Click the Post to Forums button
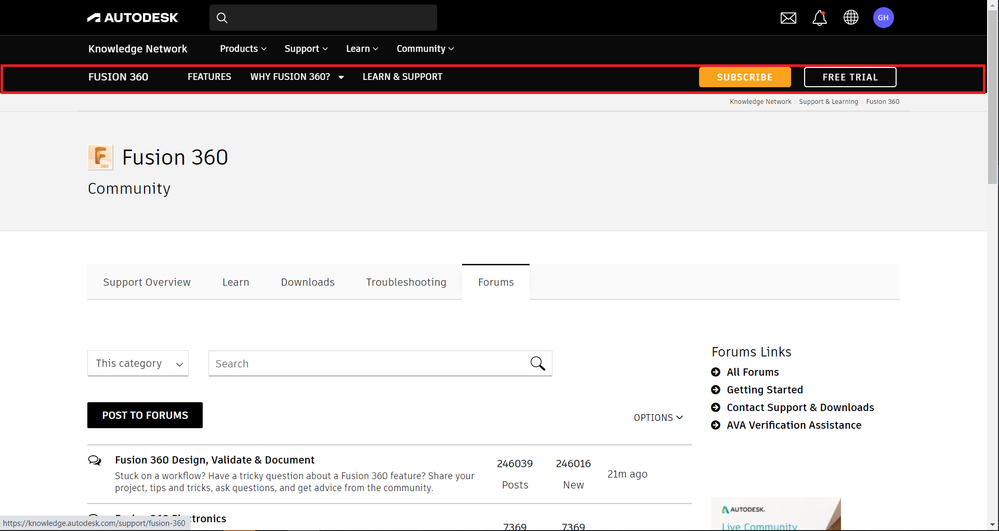The image size is (999, 531). click(145, 415)
